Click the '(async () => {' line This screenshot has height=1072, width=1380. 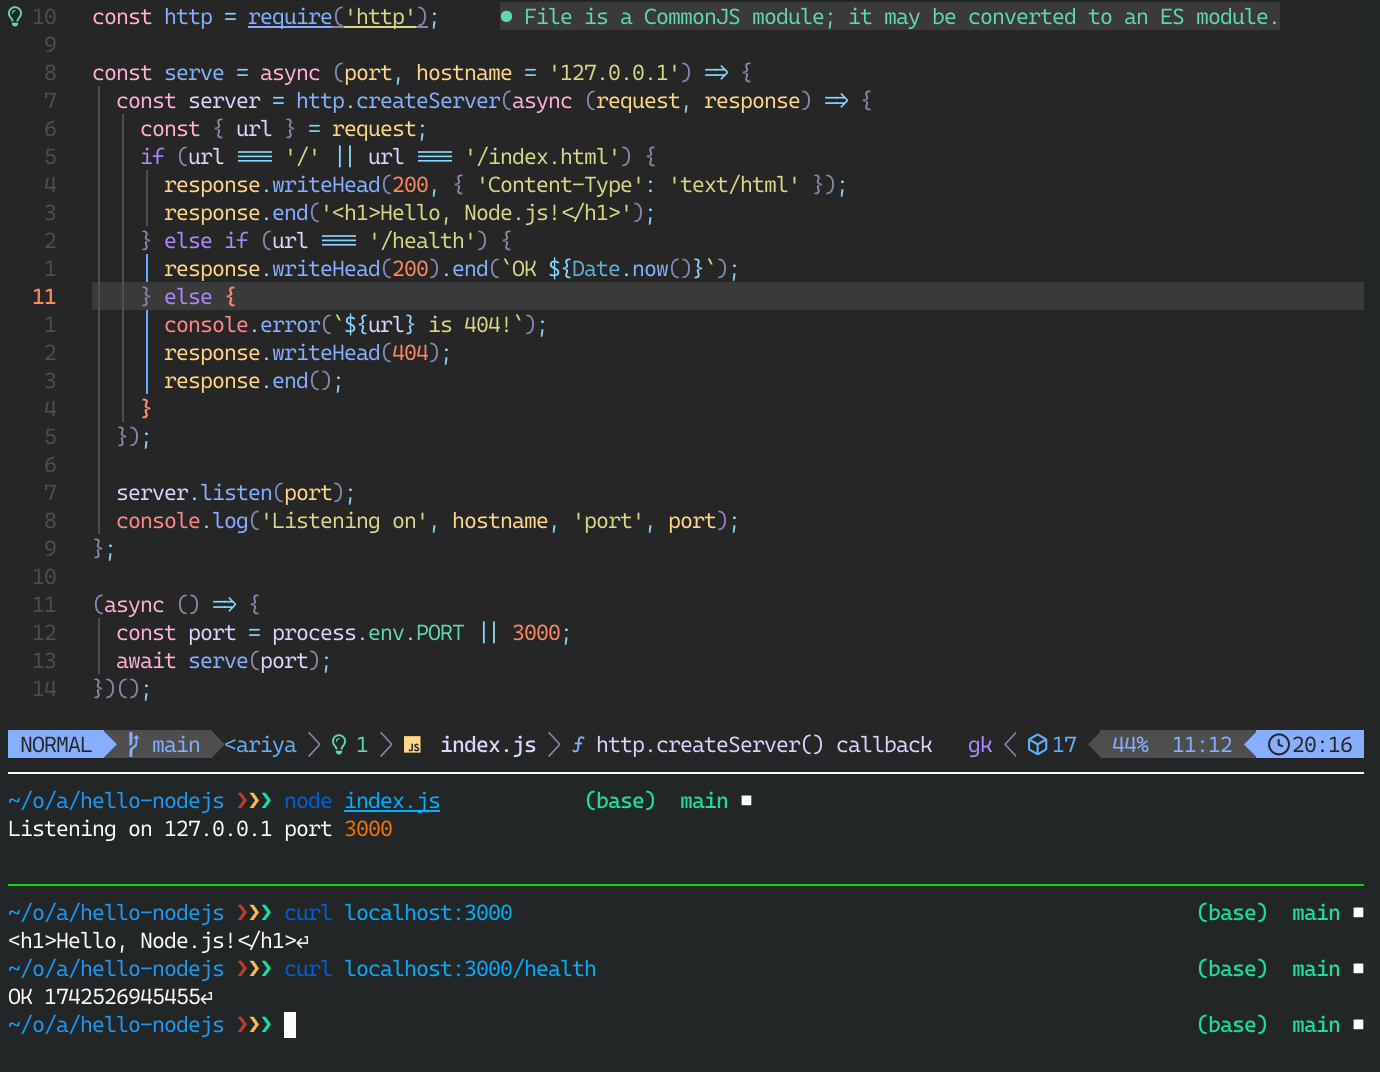coord(176,605)
